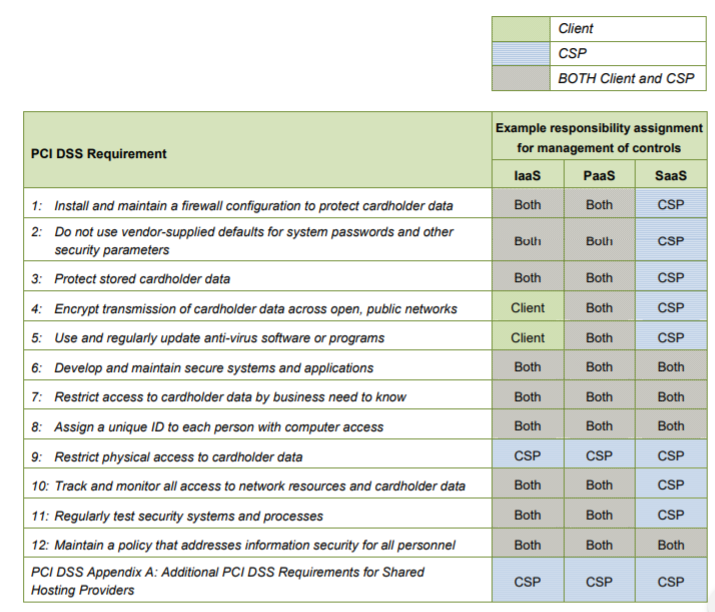Select the PCI DSS Appendix A row text
Screen dimensions: 715x612
(228, 581)
